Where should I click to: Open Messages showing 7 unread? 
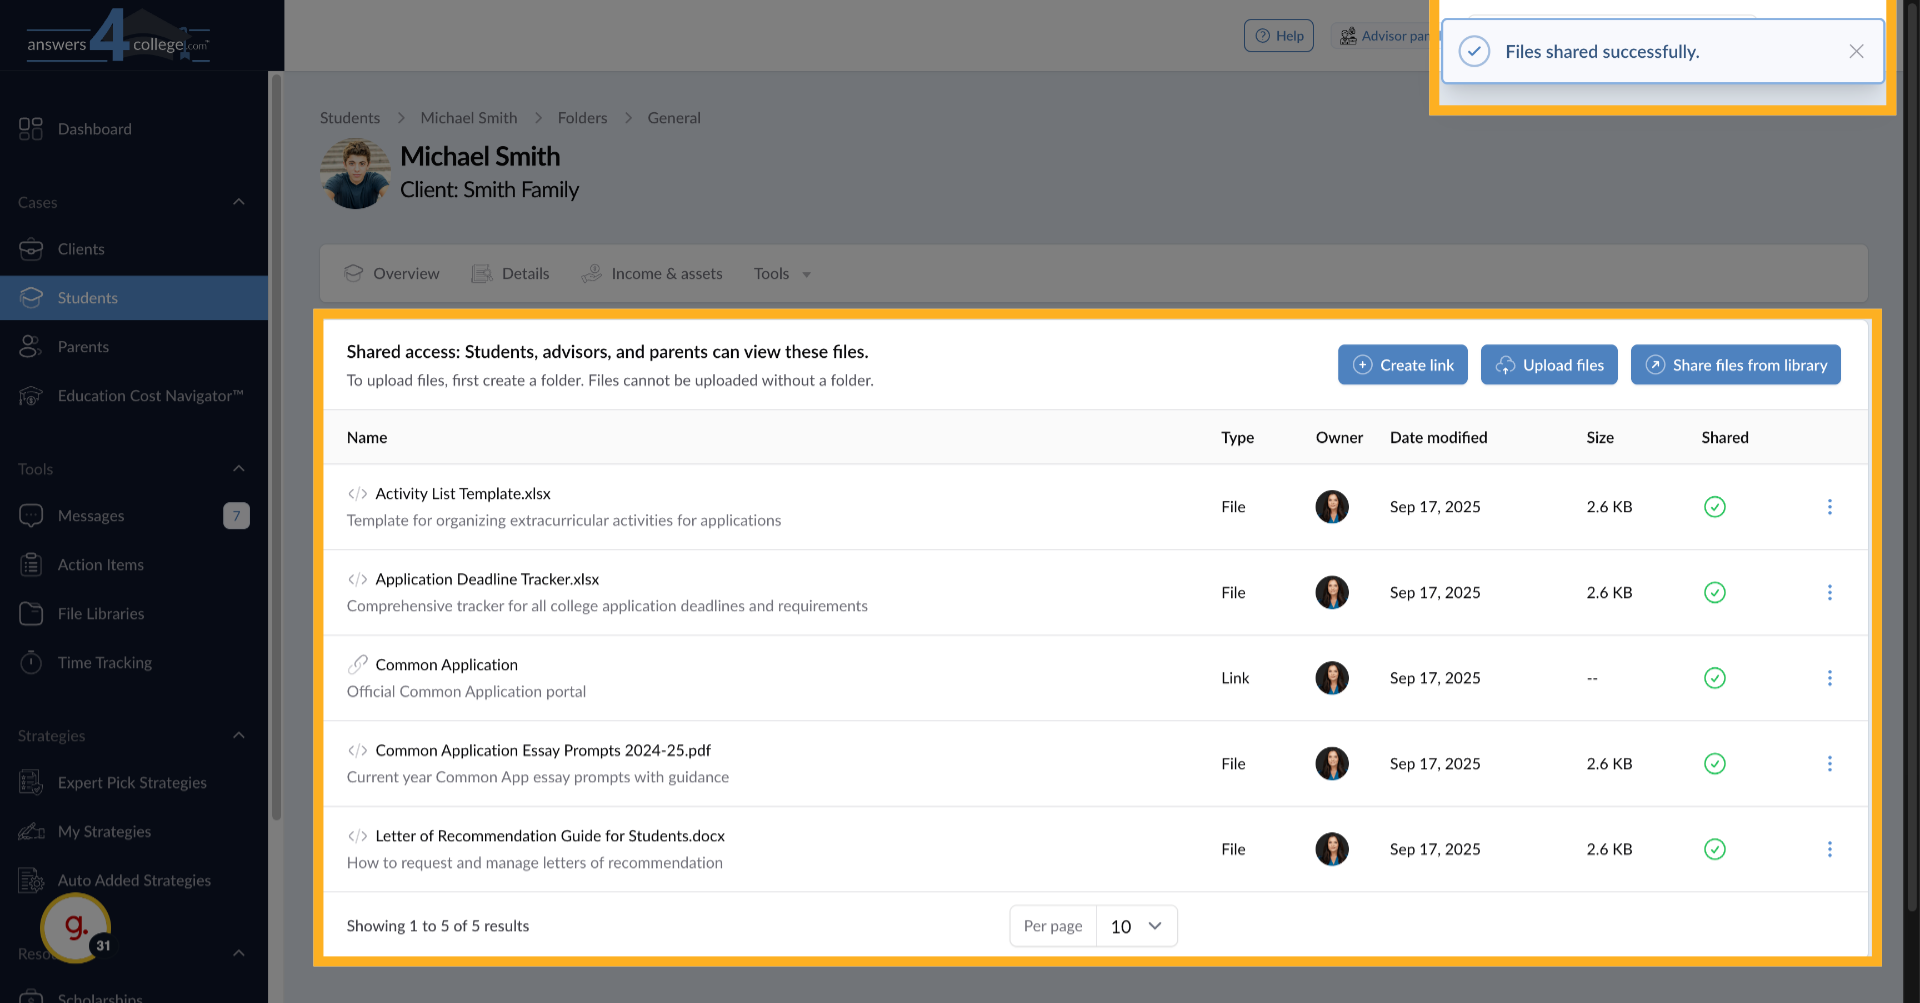[90, 515]
